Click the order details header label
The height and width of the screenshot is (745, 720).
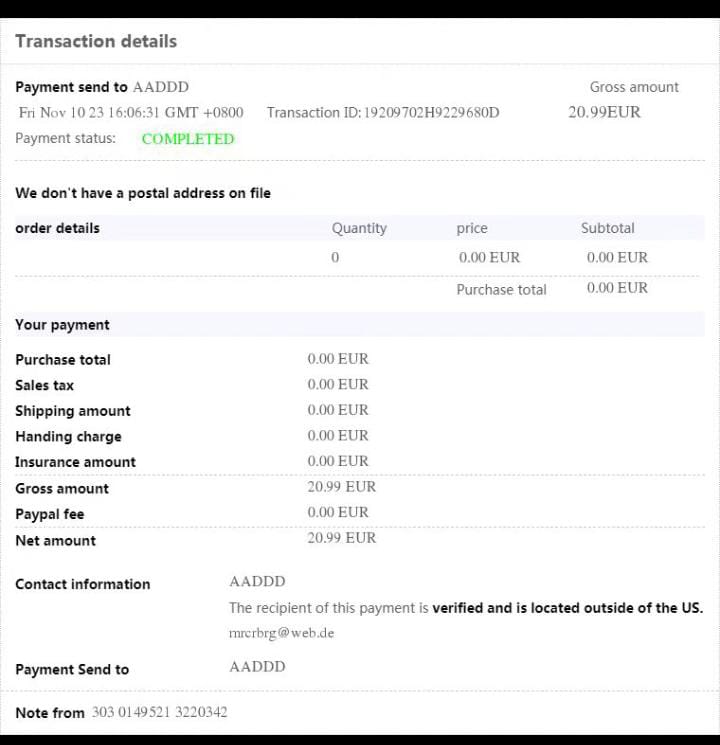click(58, 228)
